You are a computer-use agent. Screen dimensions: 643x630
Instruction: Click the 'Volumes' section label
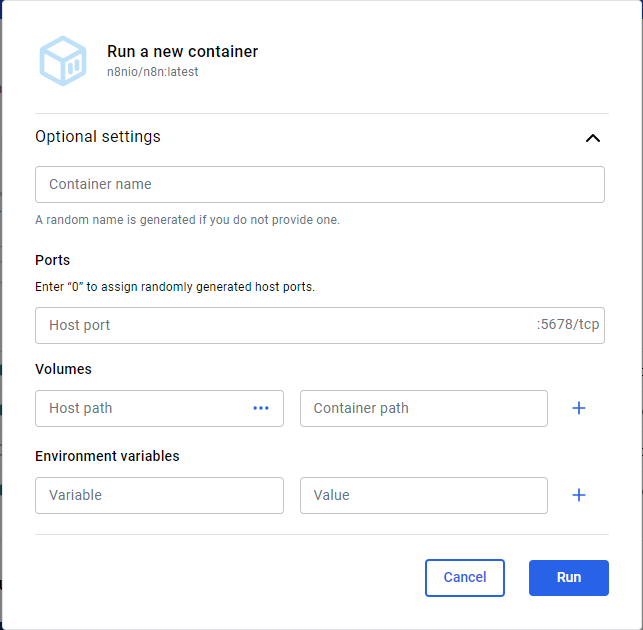click(x=63, y=369)
